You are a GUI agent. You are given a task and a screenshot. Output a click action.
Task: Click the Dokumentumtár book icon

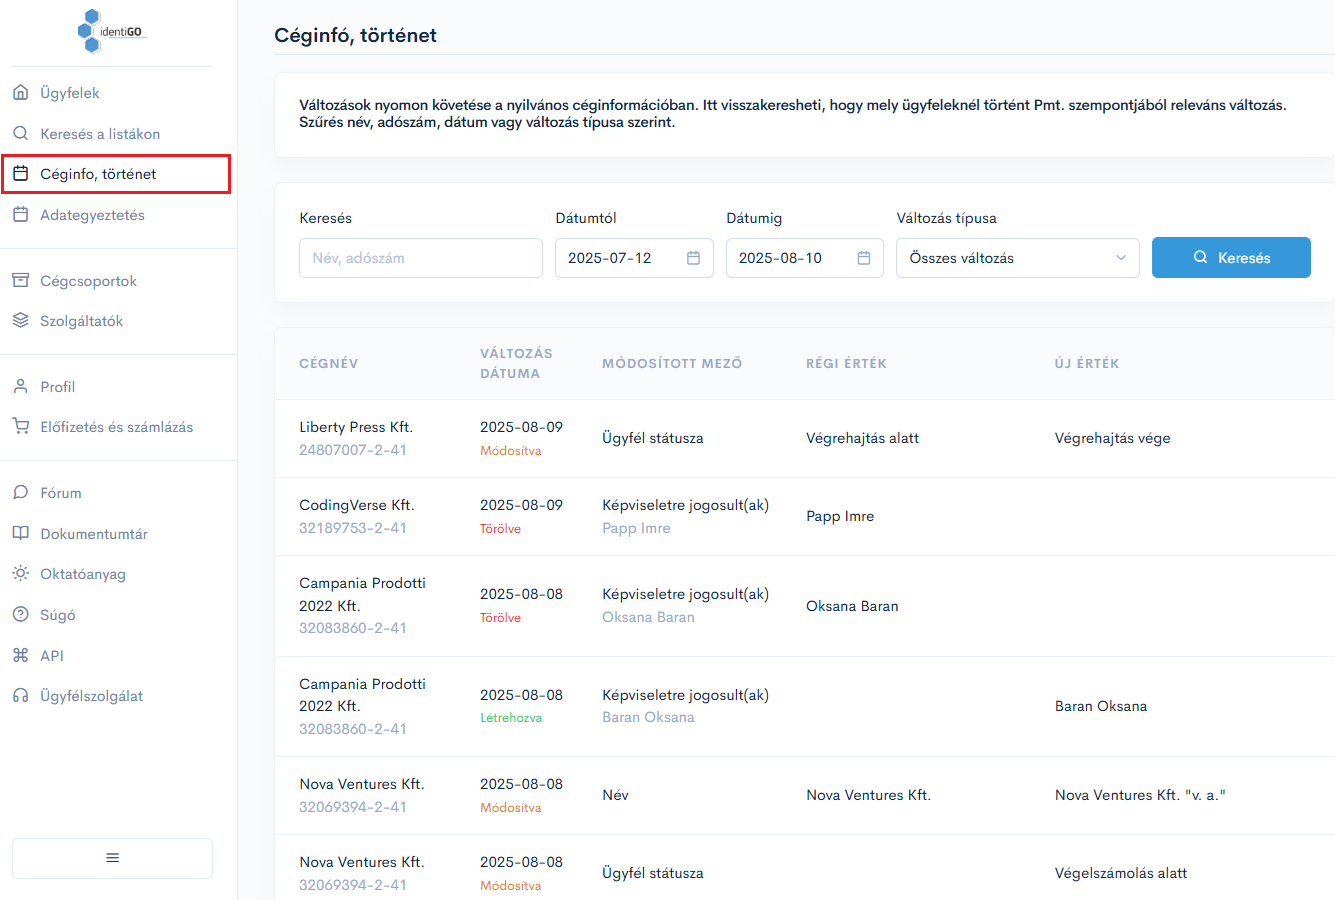[20, 533]
